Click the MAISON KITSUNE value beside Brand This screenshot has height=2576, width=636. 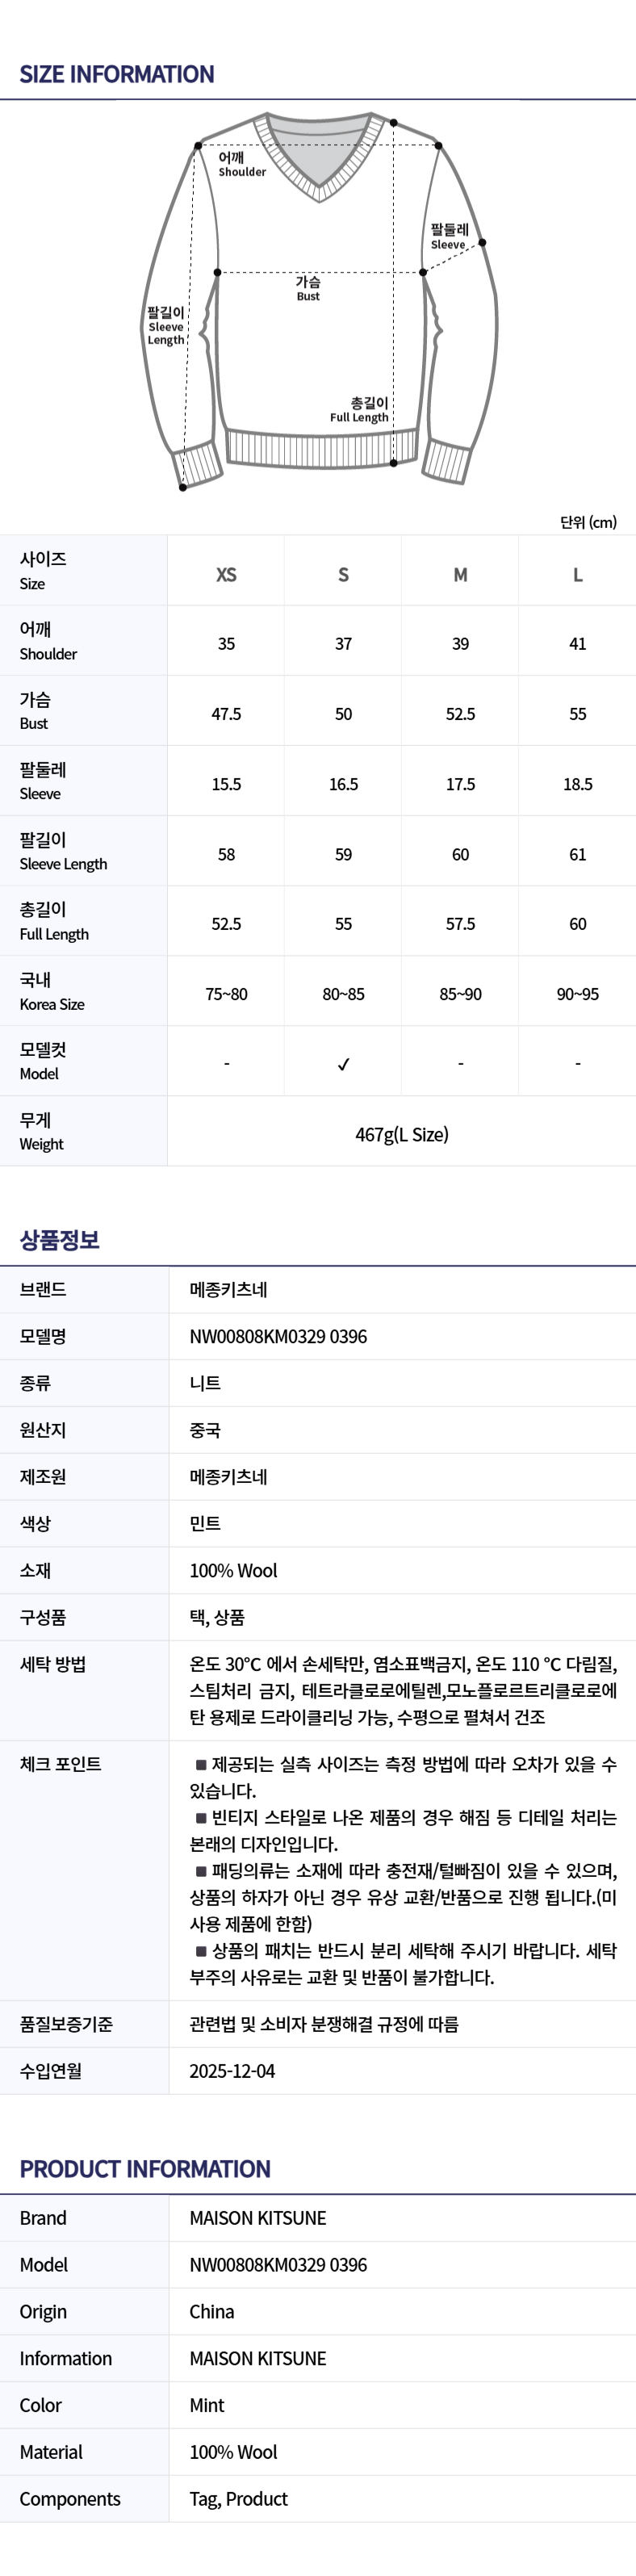click(x=258, y=2218)
